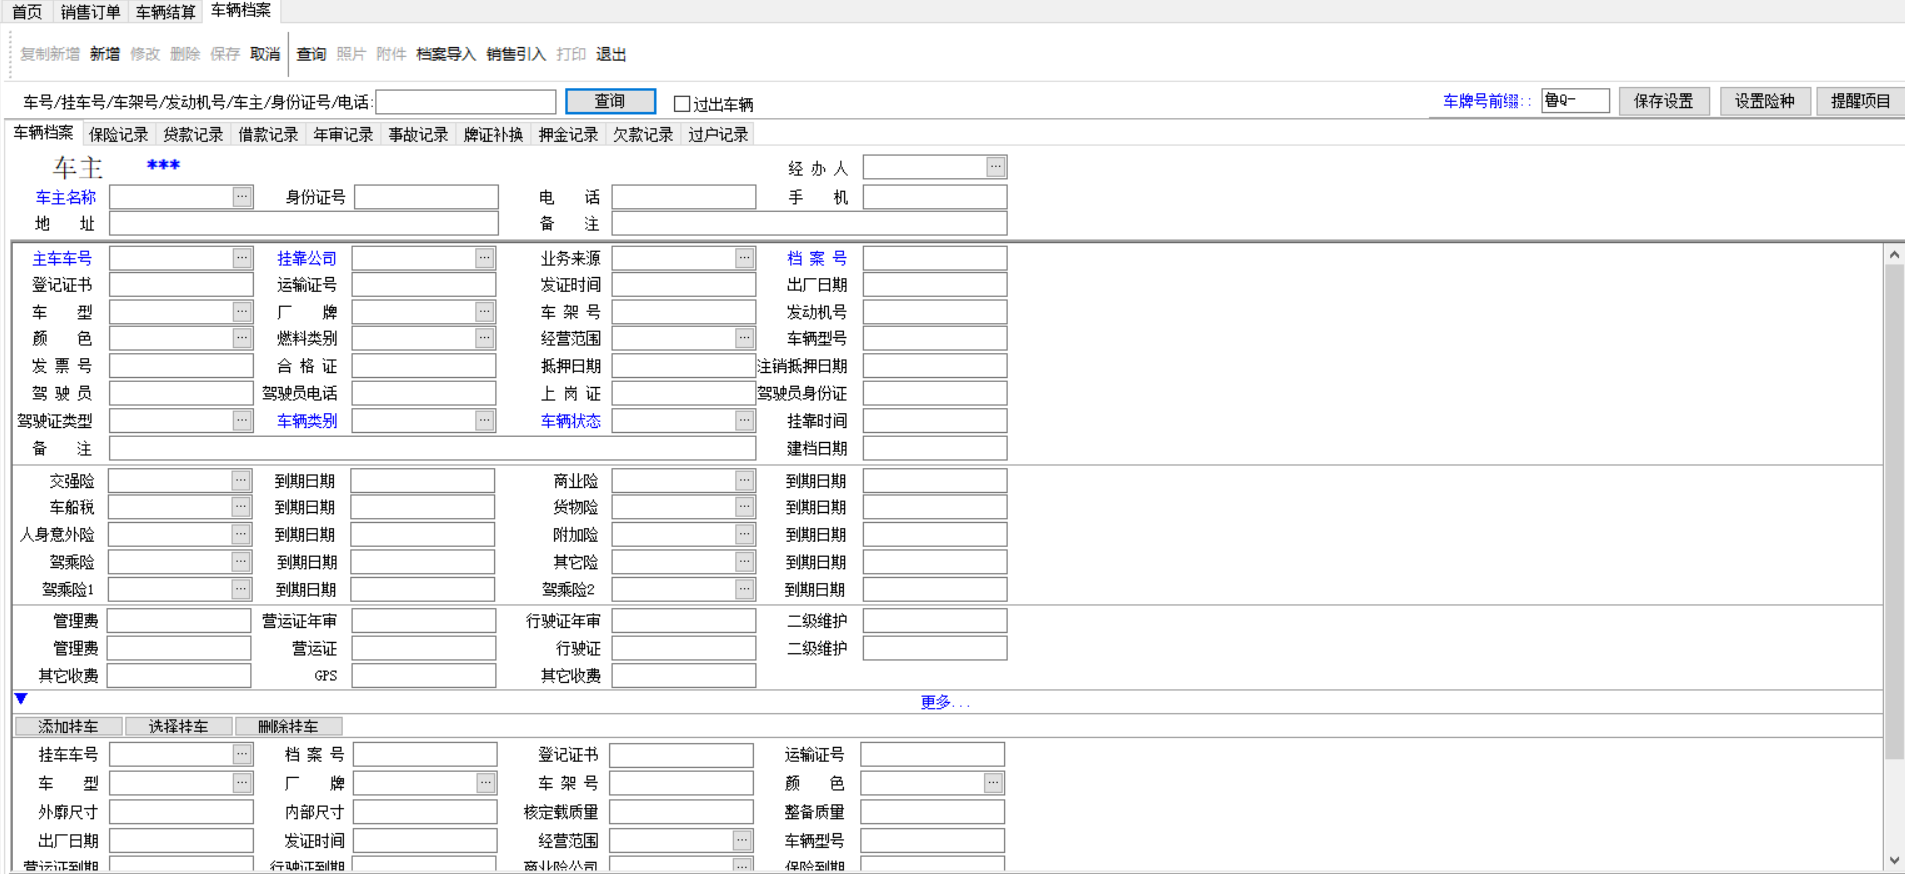Screen dimensions: 1905x874
Task: Open the trailer 经营范围 lookup button
Action: pyautogui.click(x=741, y=841)
